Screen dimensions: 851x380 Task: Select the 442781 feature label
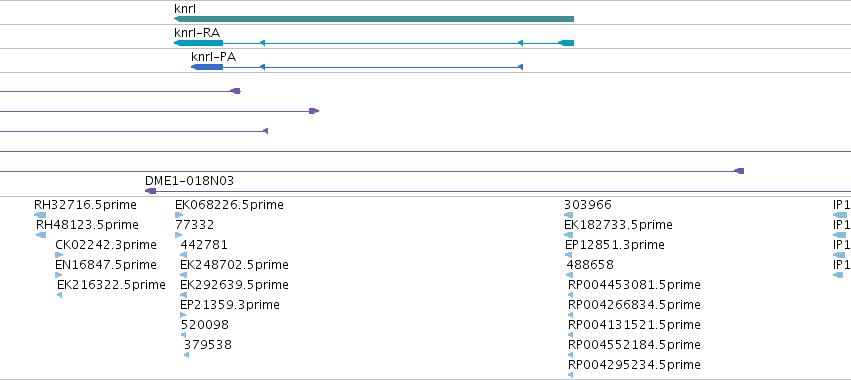[x=204, y=245]
